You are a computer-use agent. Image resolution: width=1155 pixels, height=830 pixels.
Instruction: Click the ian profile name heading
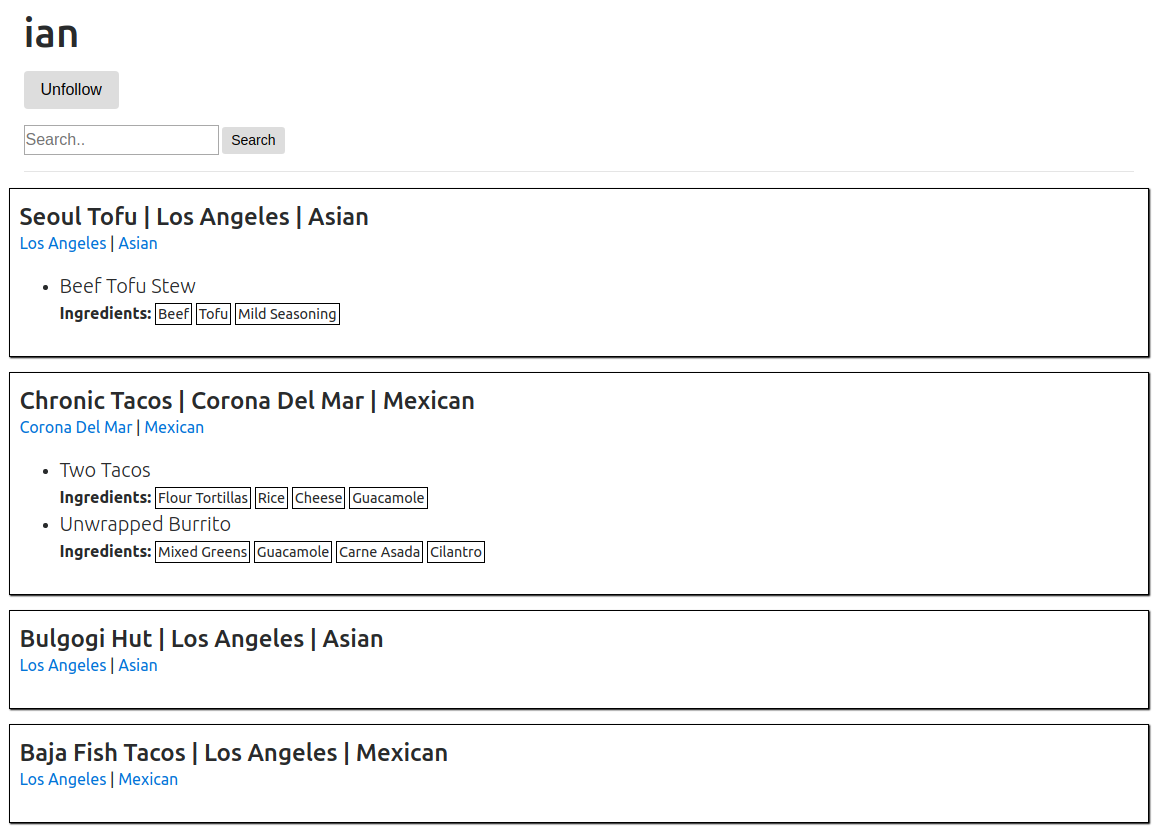pos(51,34)
